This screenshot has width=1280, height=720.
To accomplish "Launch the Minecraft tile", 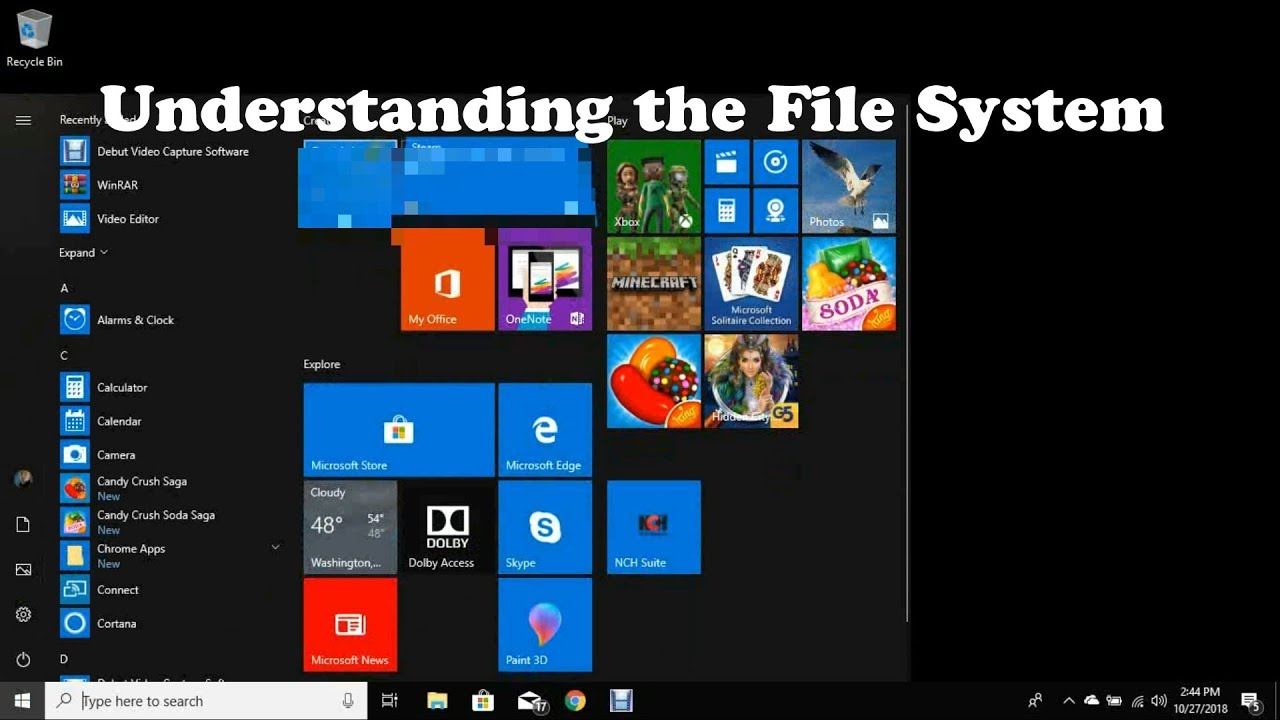I will (654, 283).
